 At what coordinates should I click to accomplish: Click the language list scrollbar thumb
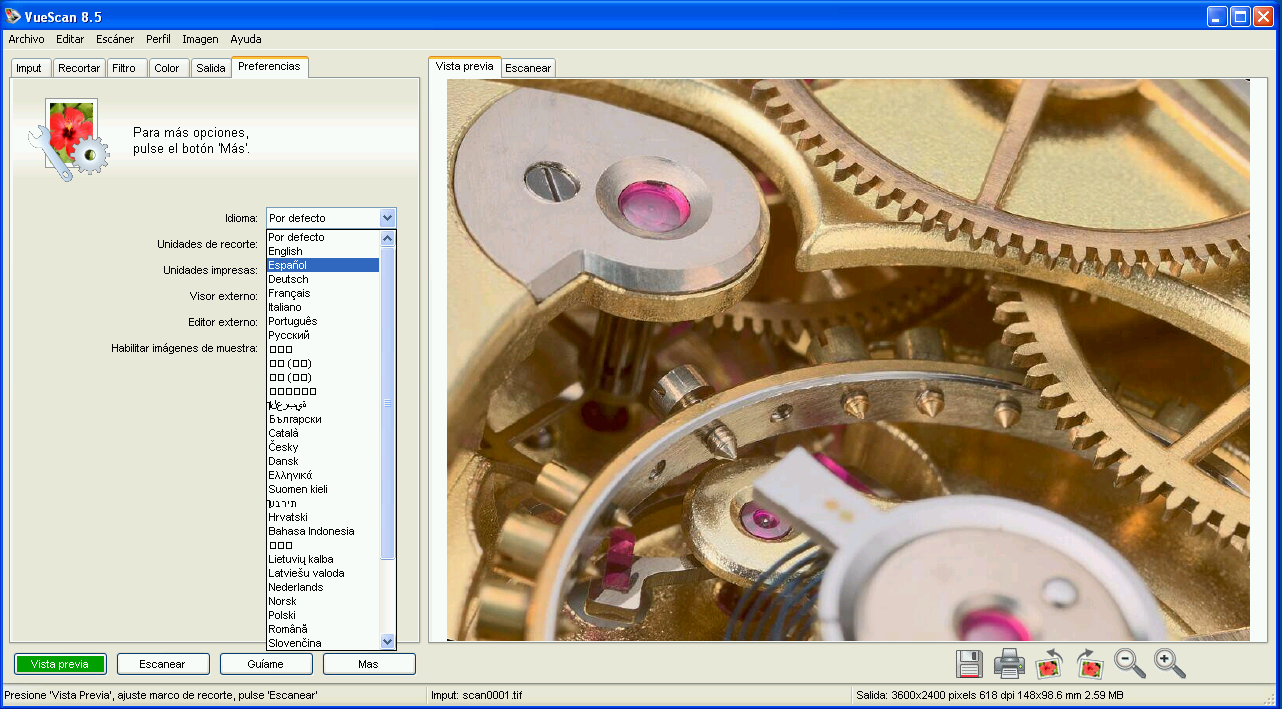(x=388, y=402)
